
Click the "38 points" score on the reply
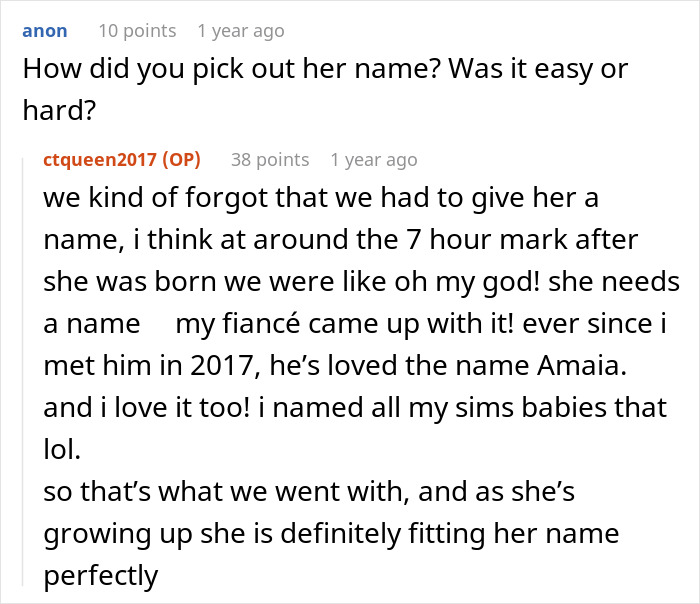pos(270,160)
